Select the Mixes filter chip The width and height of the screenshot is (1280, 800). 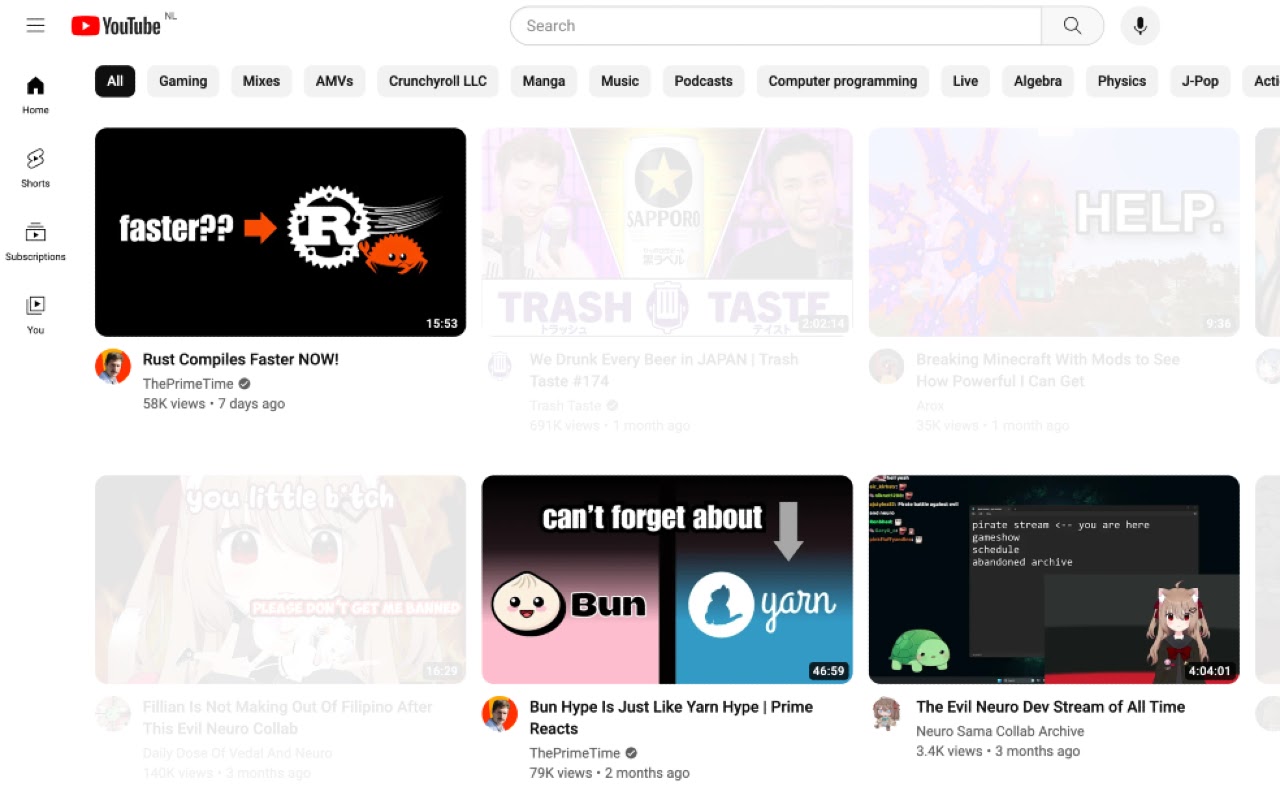261,81
